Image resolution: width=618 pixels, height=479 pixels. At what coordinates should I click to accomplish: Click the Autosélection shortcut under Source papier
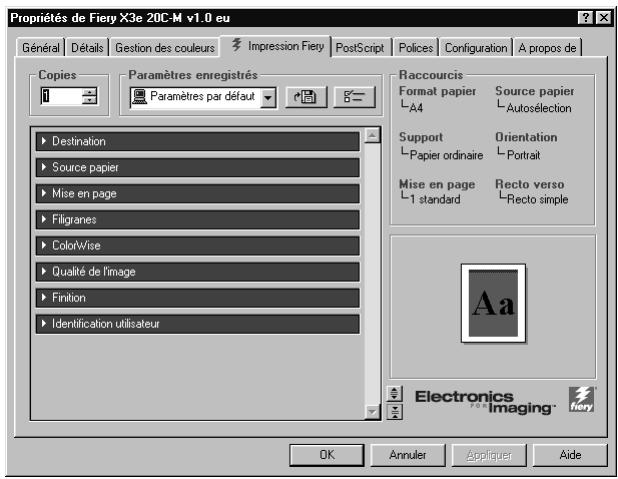pos(539,108)
